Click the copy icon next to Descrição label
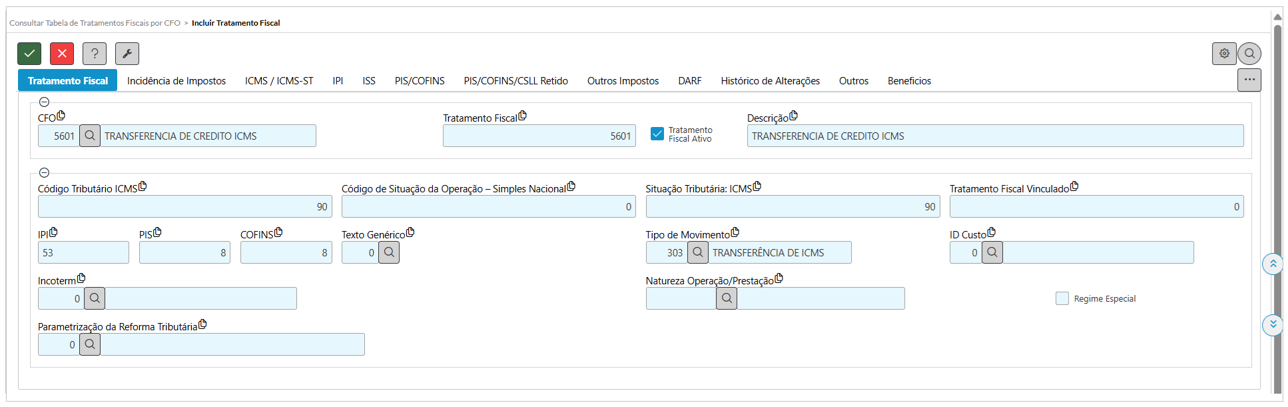1288x407 pixels. pyautogui.click(x=794, y=117)
